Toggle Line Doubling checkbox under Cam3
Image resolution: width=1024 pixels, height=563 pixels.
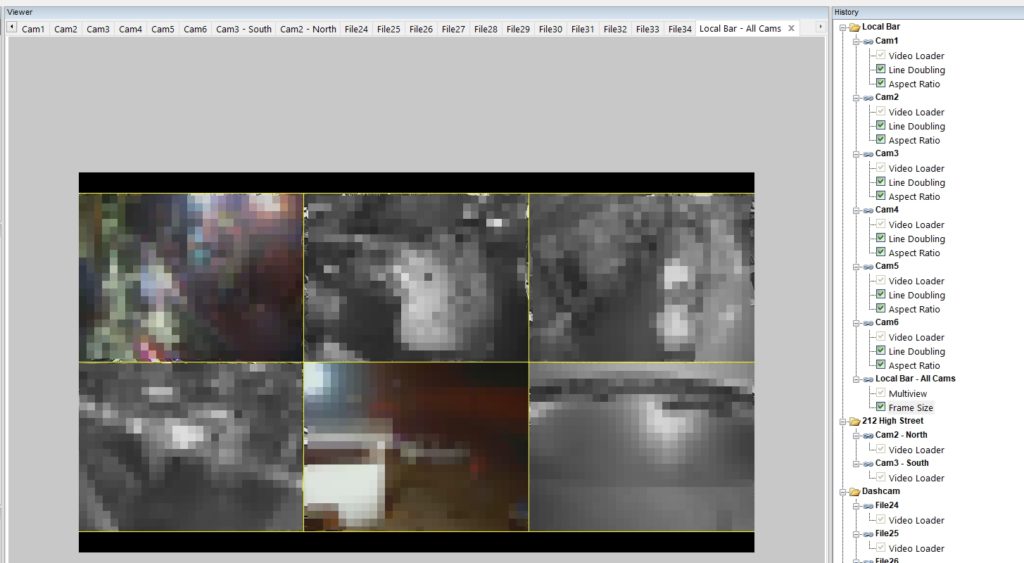click(880, 182)
